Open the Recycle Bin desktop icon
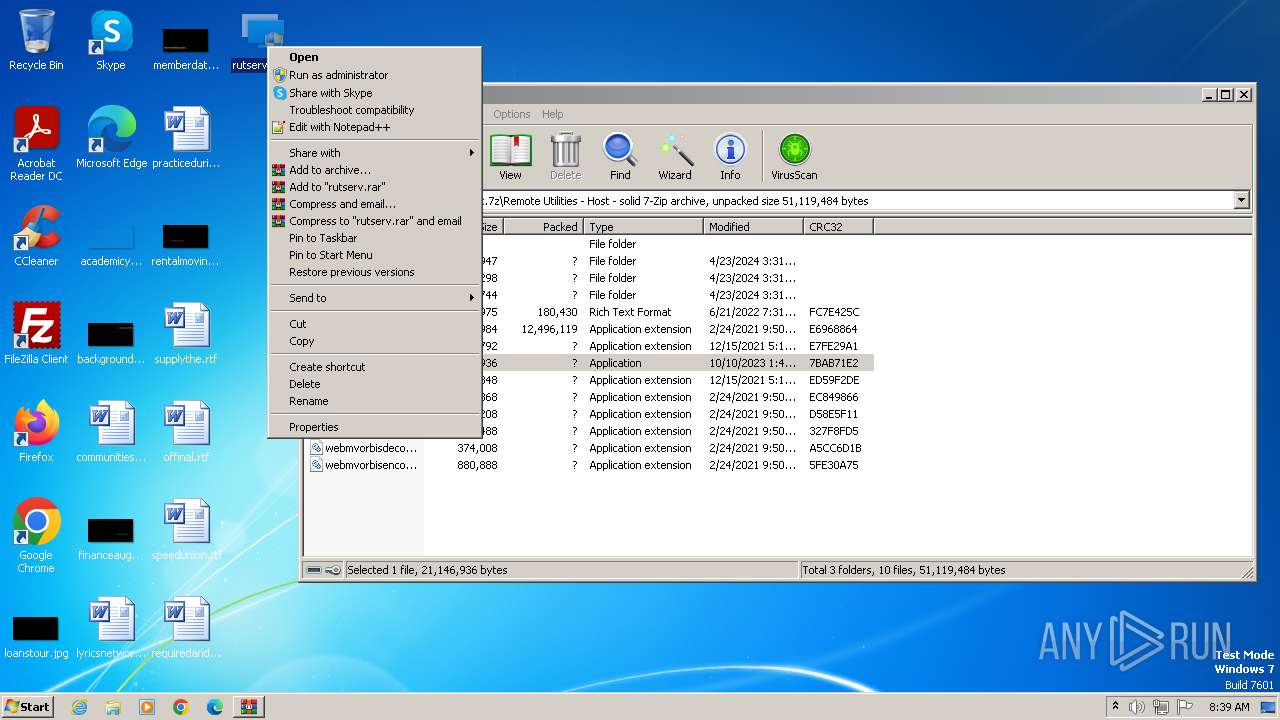Viewport: 1280px width, 720px height. (x=36, y=40)
